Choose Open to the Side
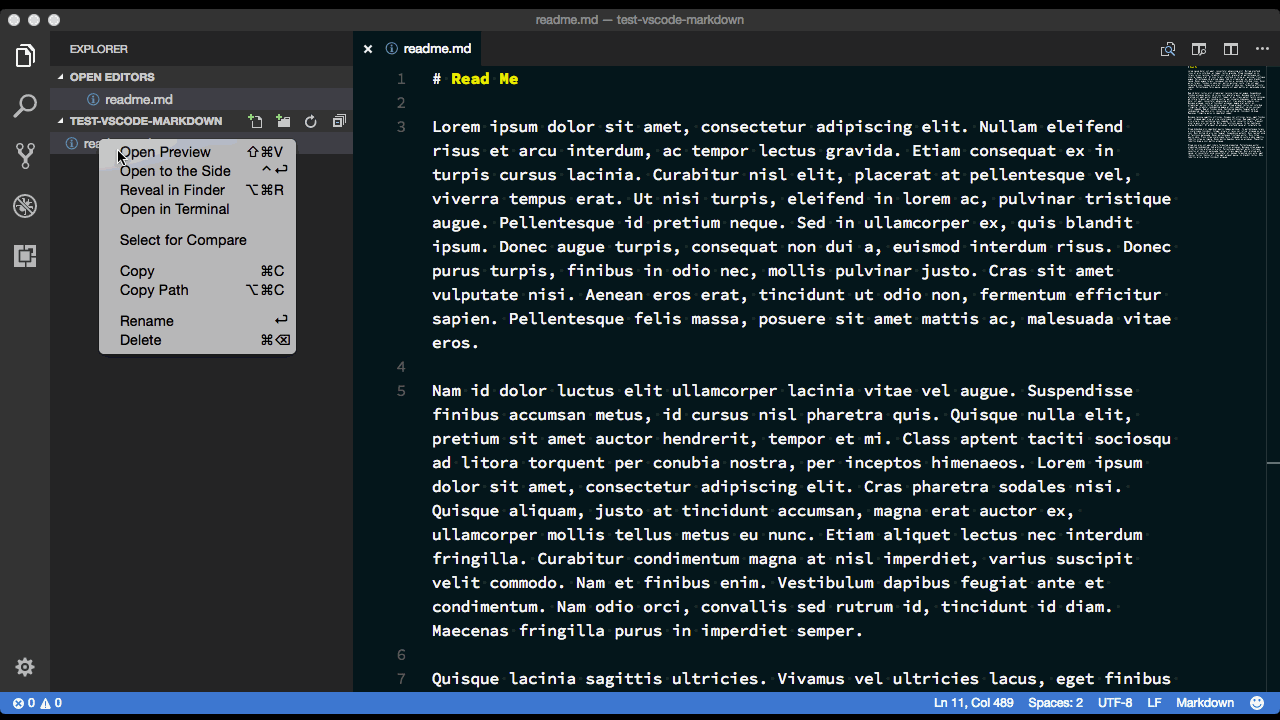The height and width of the screenshot is (720, 1280). click(197, 171)
